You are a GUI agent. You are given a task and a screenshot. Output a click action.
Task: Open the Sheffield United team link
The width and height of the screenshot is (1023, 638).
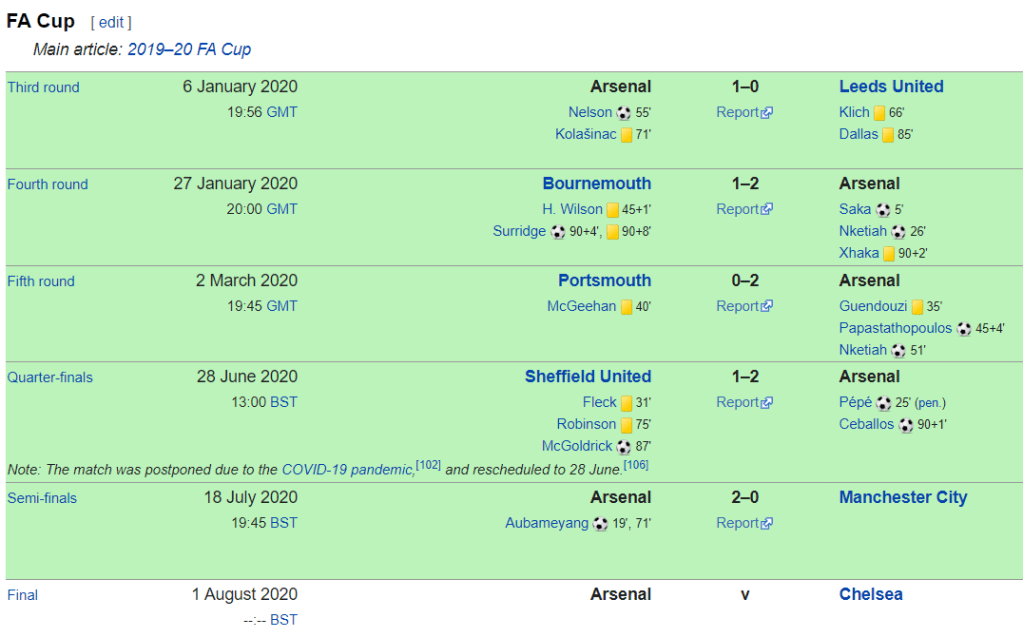[587, 377]
